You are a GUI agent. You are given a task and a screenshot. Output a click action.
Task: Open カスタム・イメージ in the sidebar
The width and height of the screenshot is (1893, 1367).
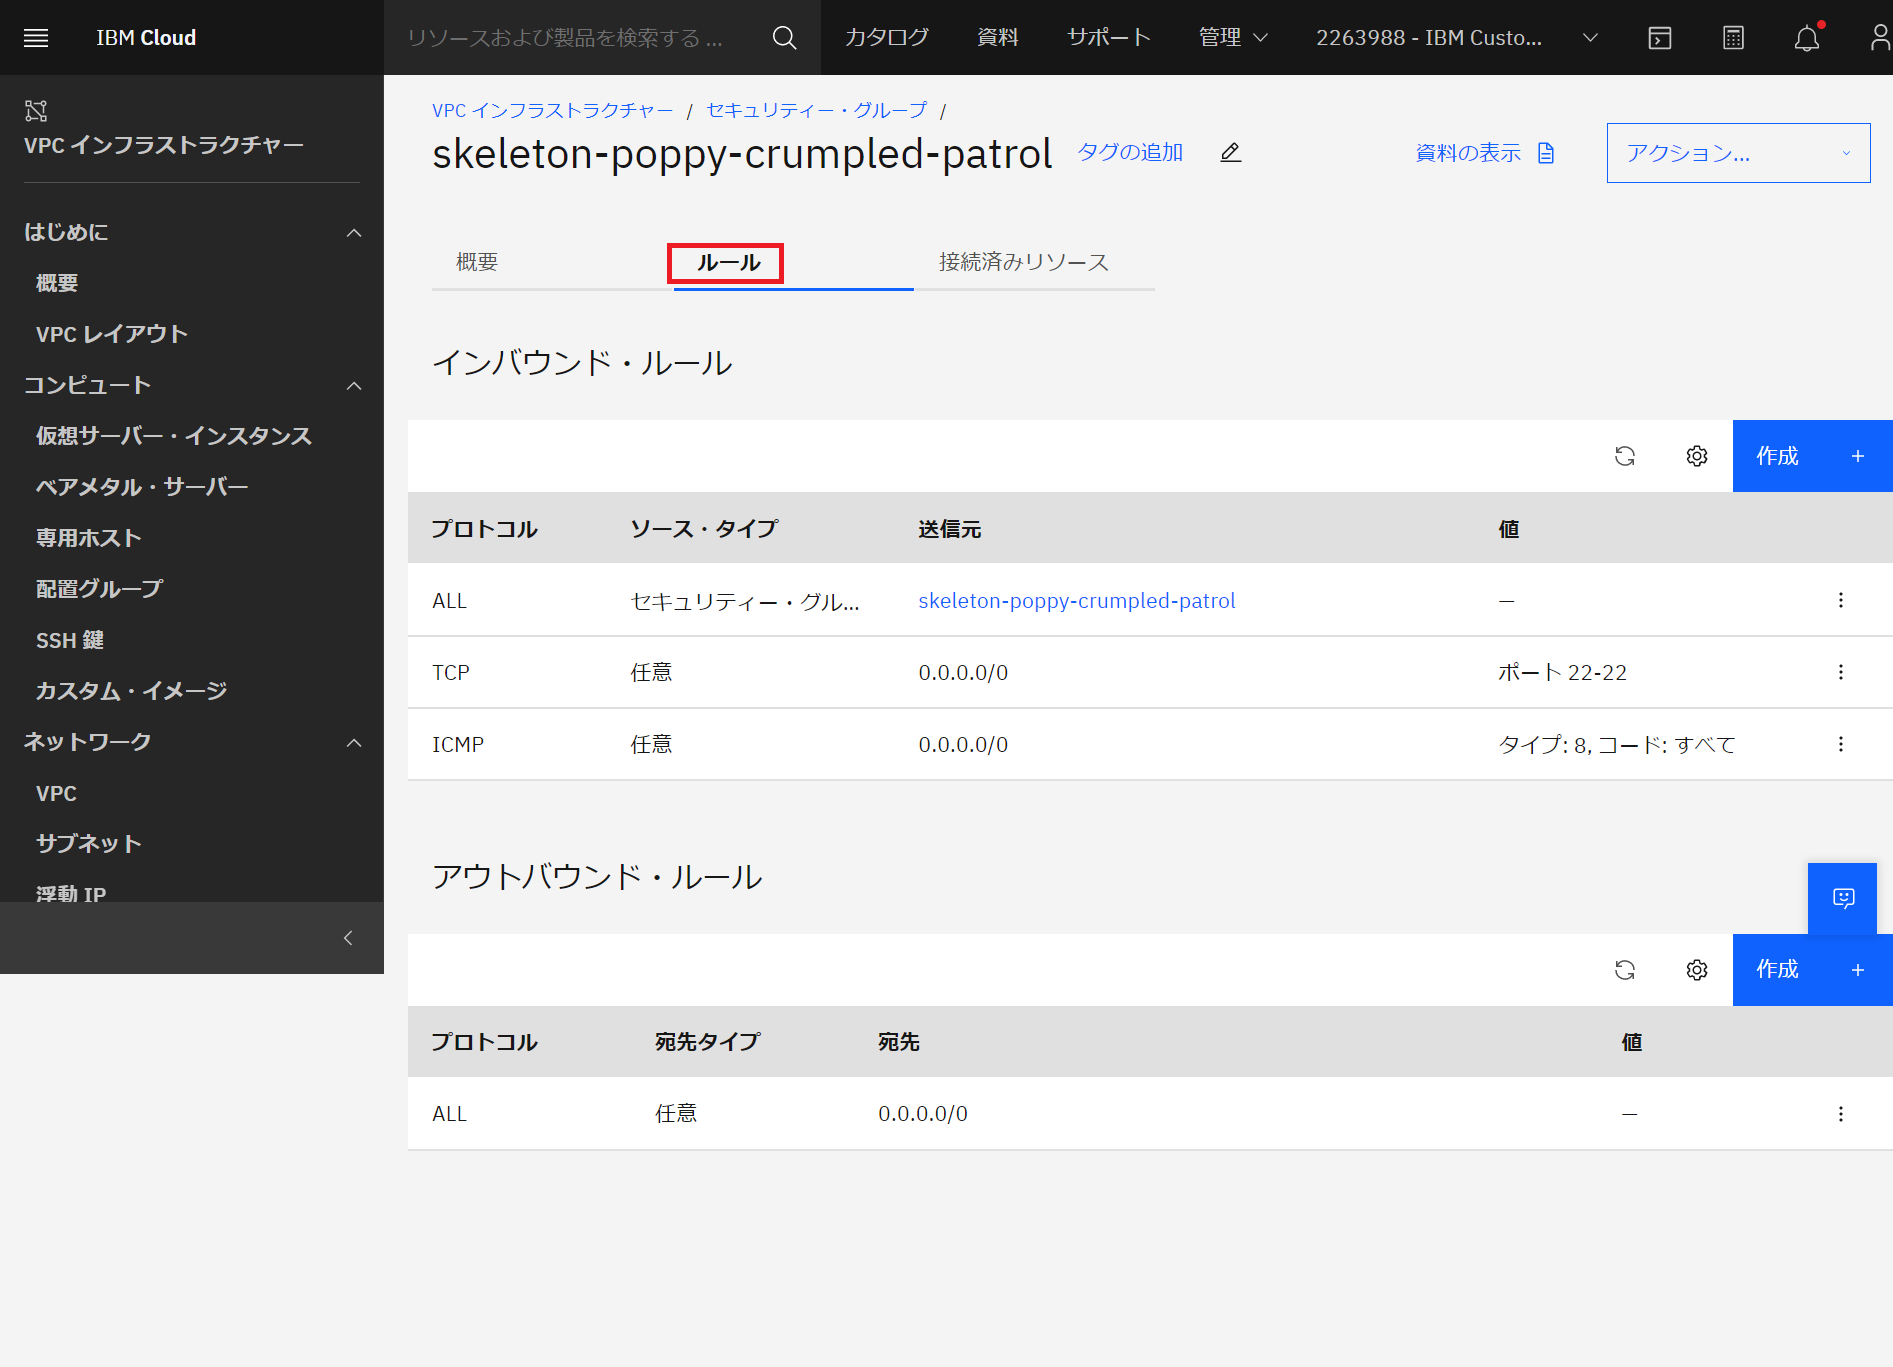pyautogui.click(x=132, y=692)
